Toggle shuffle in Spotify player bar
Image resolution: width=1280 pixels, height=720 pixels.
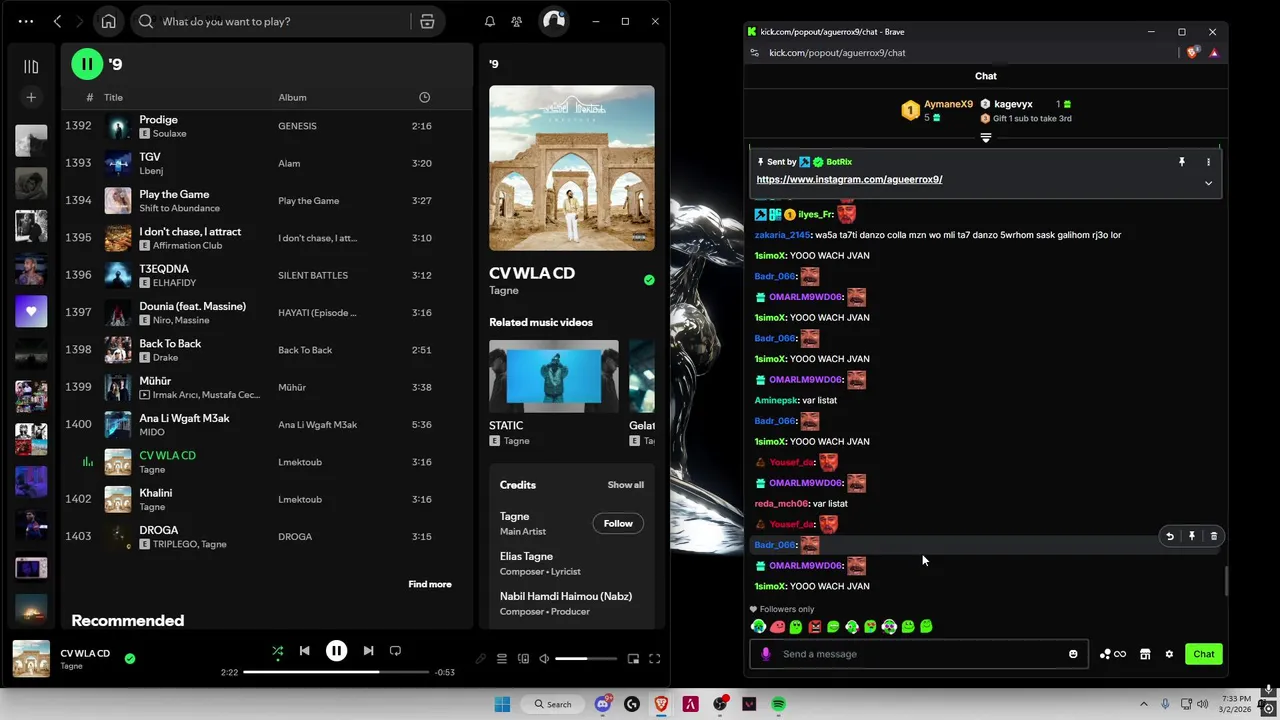278,651
